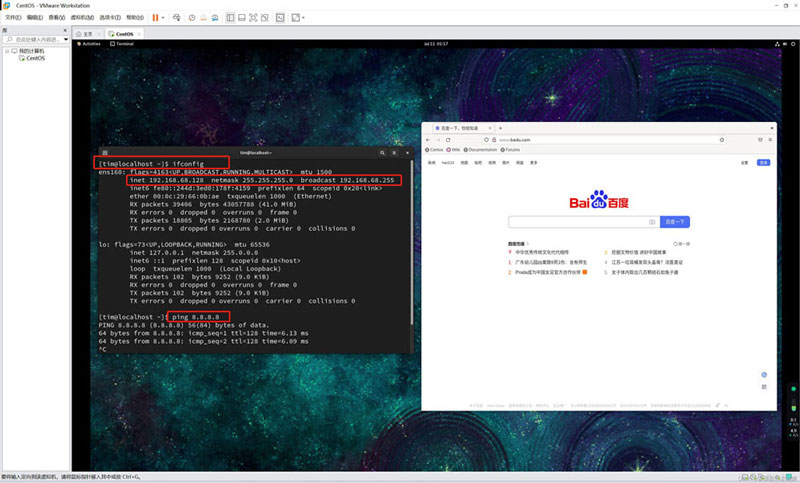Screen dimensions: 800x483
Task: Click the send Ctrl+Alt+Del toolbar icon
Action: click(178, 18)
